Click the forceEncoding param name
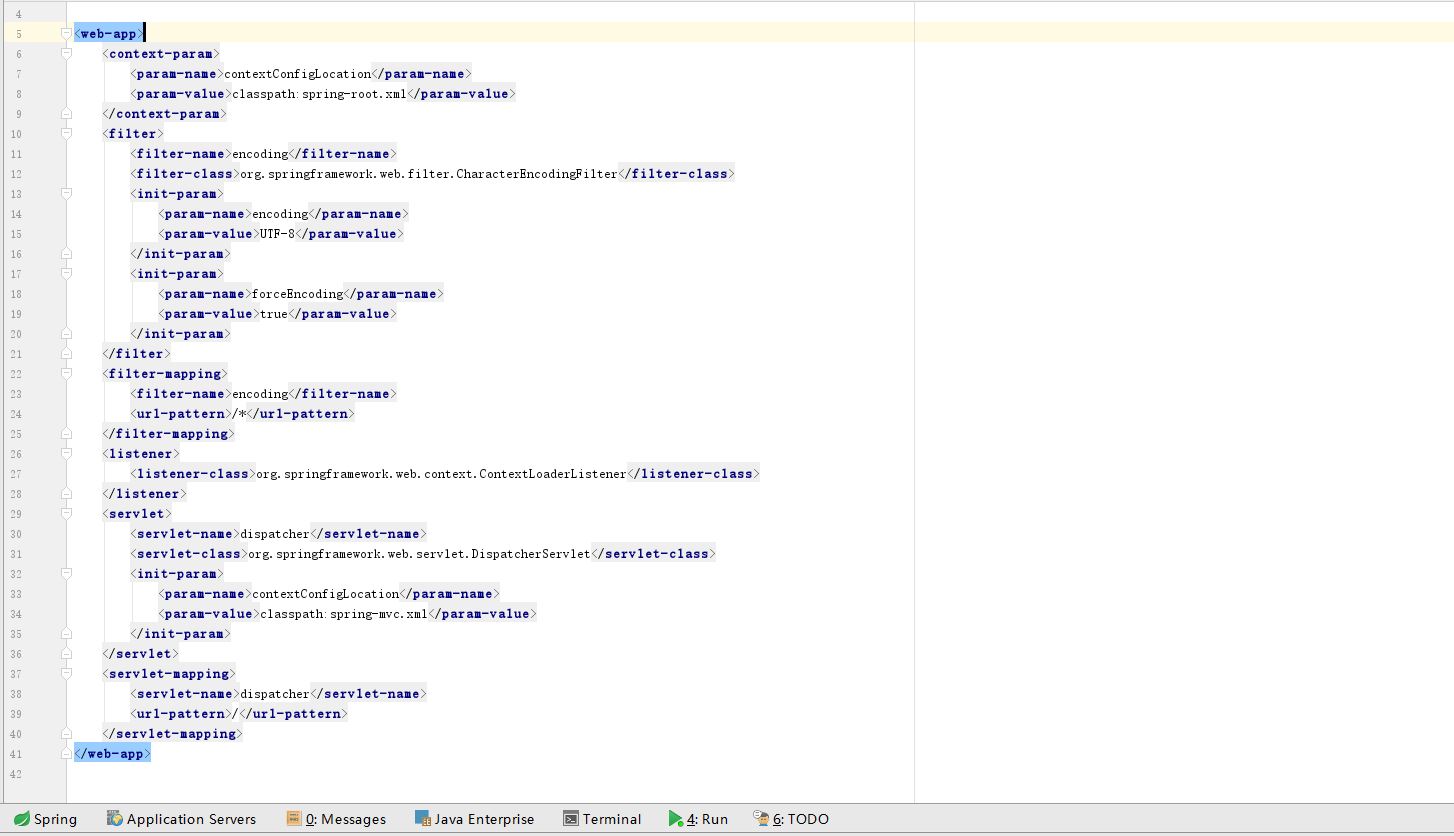1454x836 pixels. 298,294
